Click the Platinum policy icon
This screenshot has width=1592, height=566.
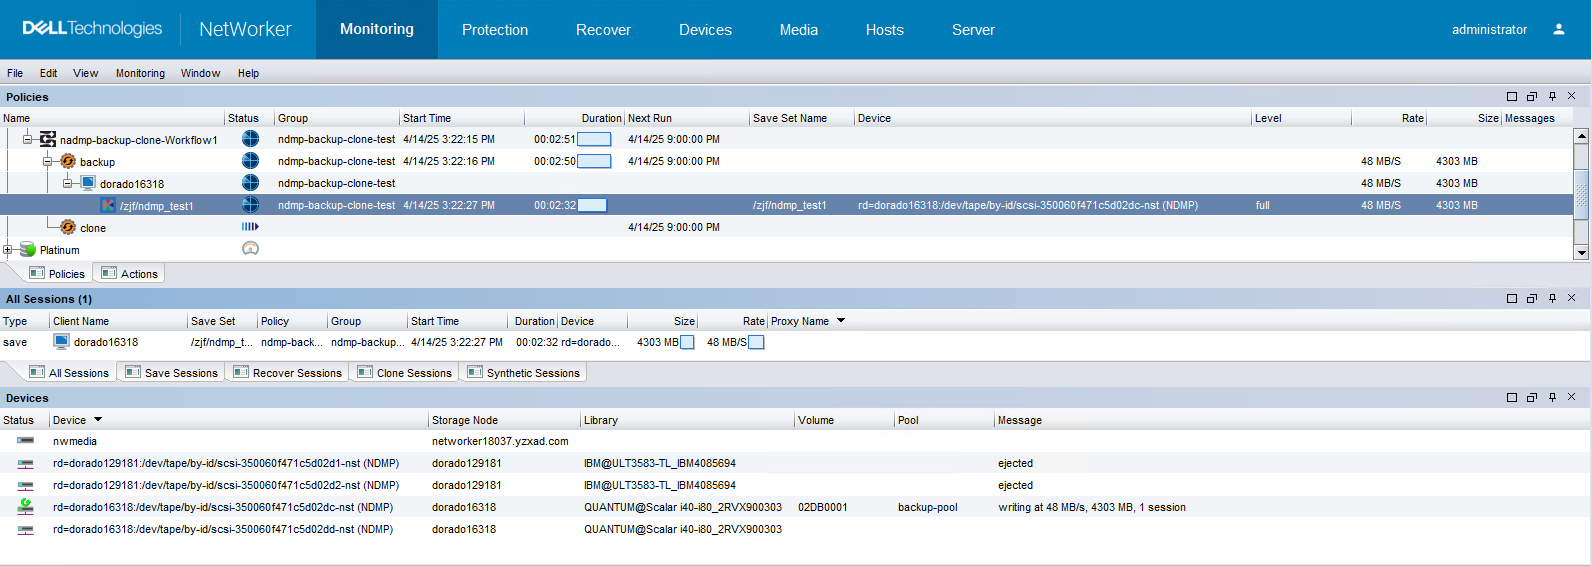(x=28, y=249)
